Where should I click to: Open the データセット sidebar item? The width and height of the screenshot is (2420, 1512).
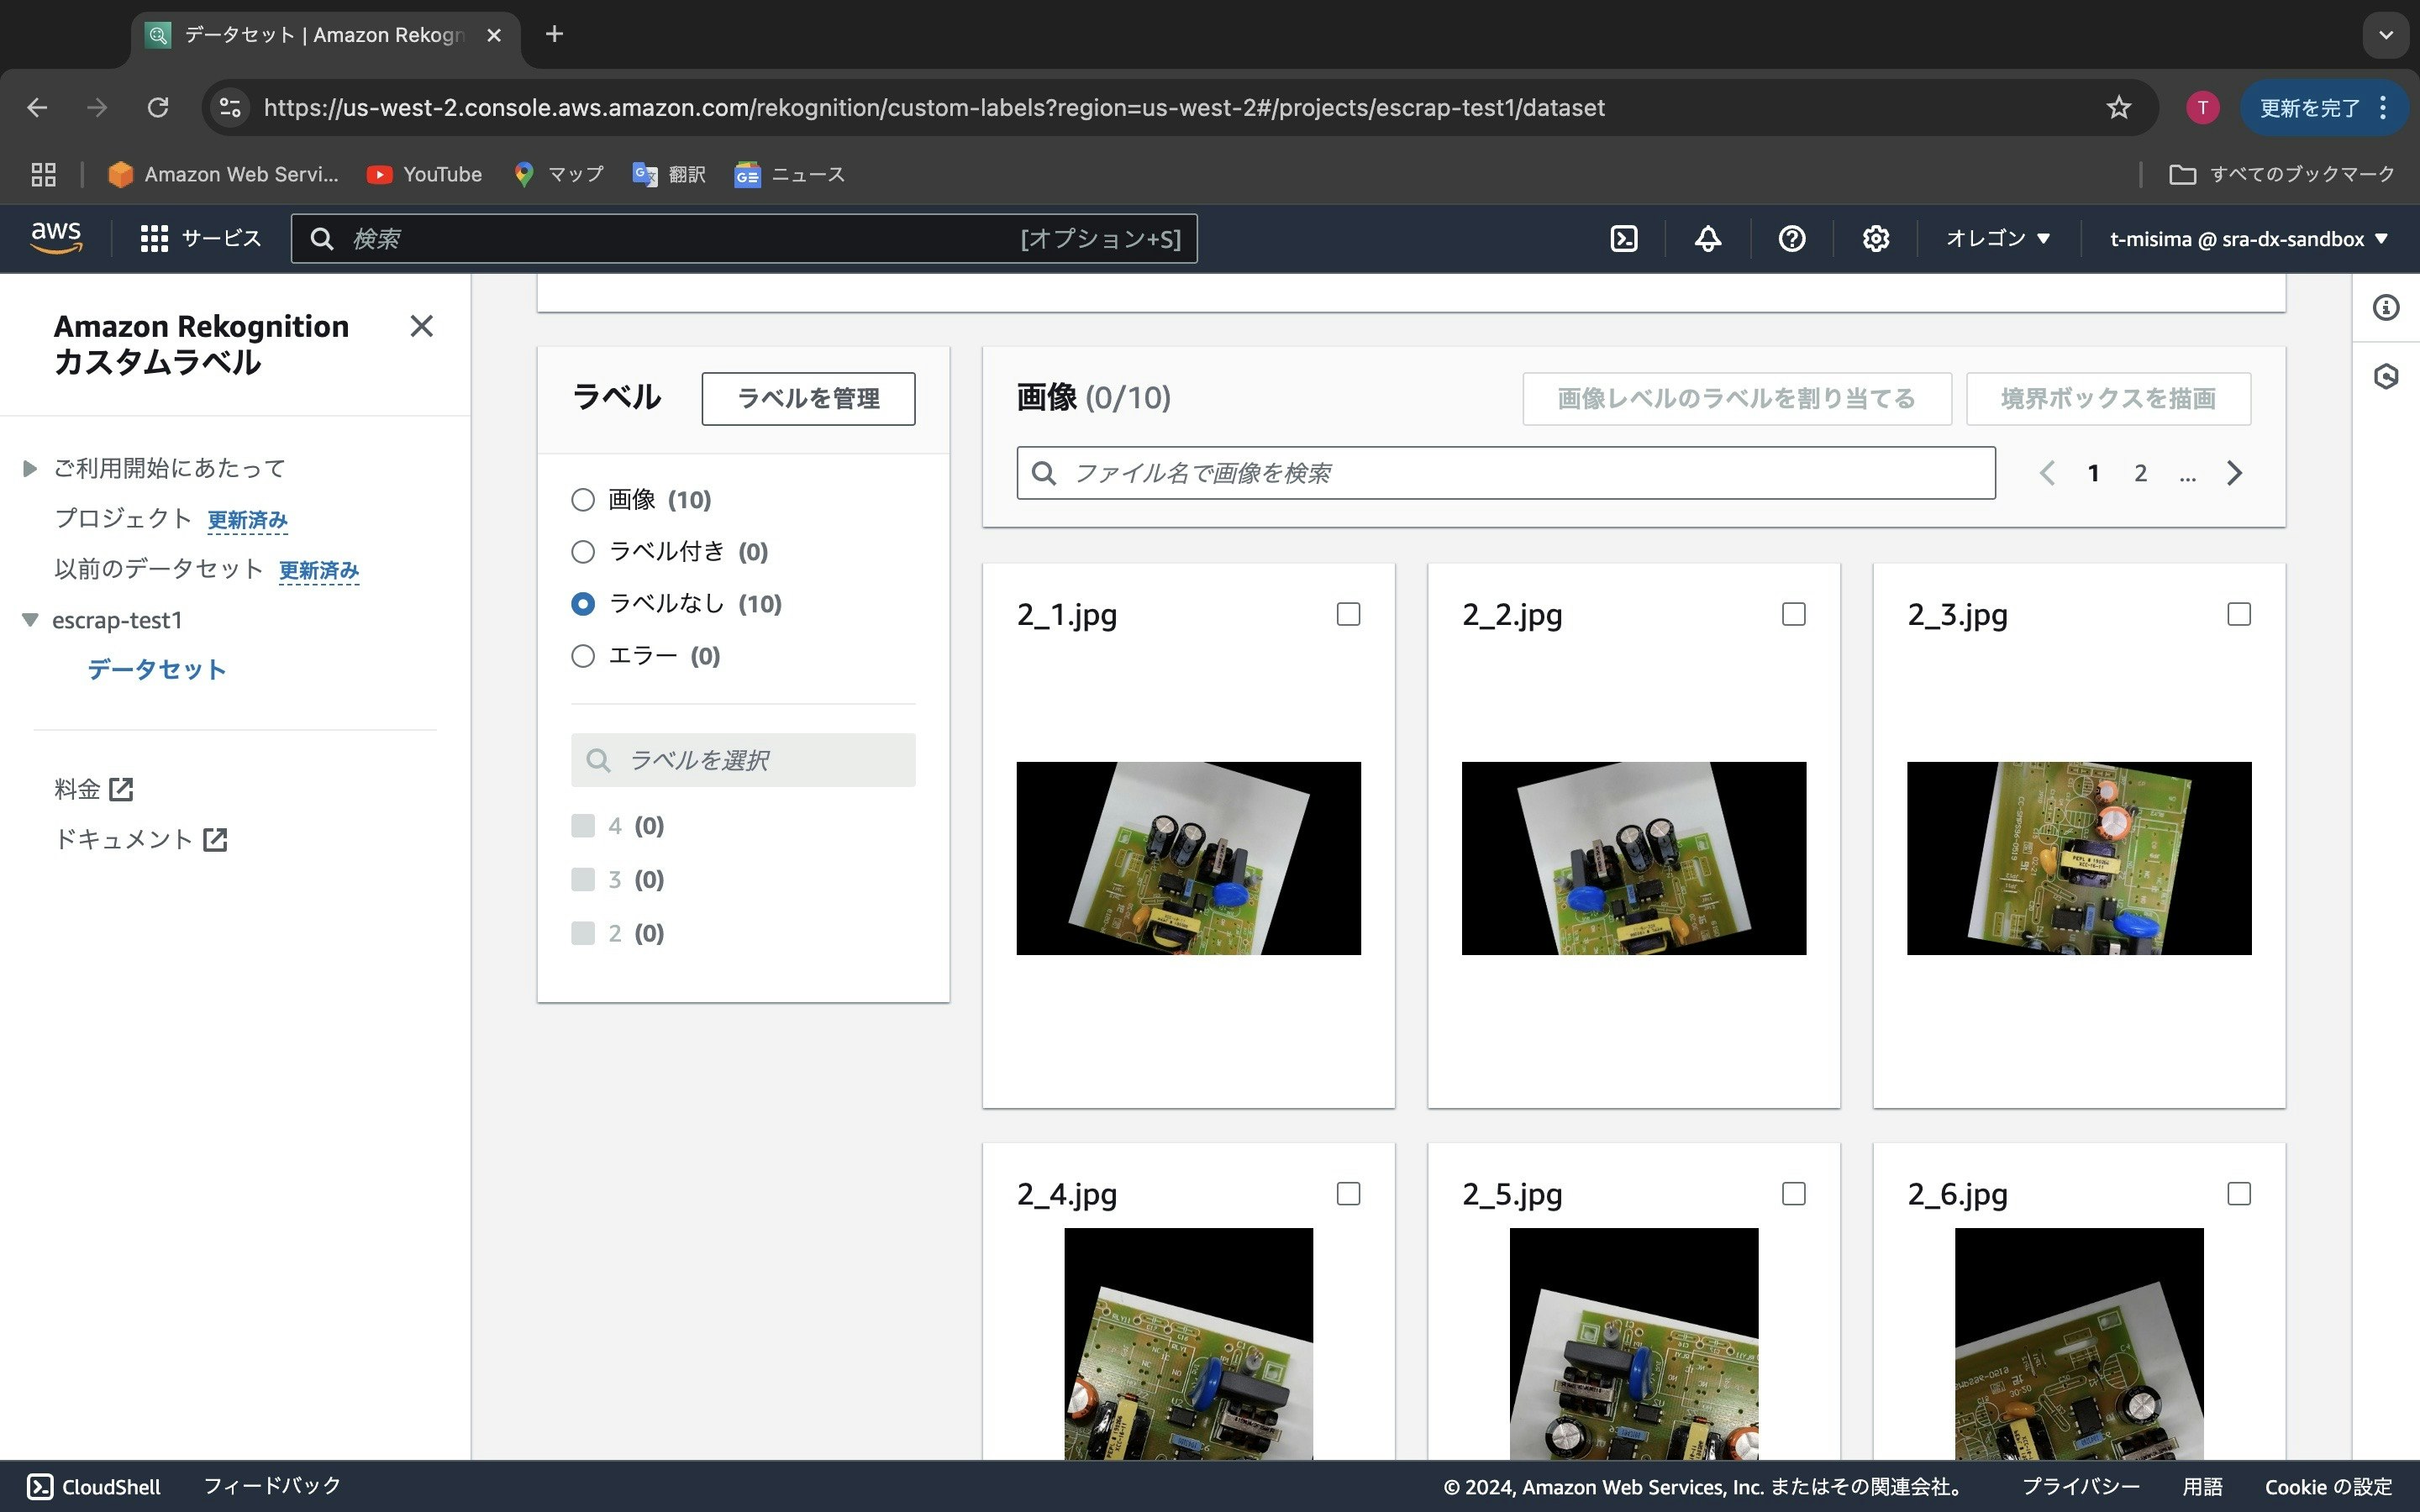tap(156, 669)
